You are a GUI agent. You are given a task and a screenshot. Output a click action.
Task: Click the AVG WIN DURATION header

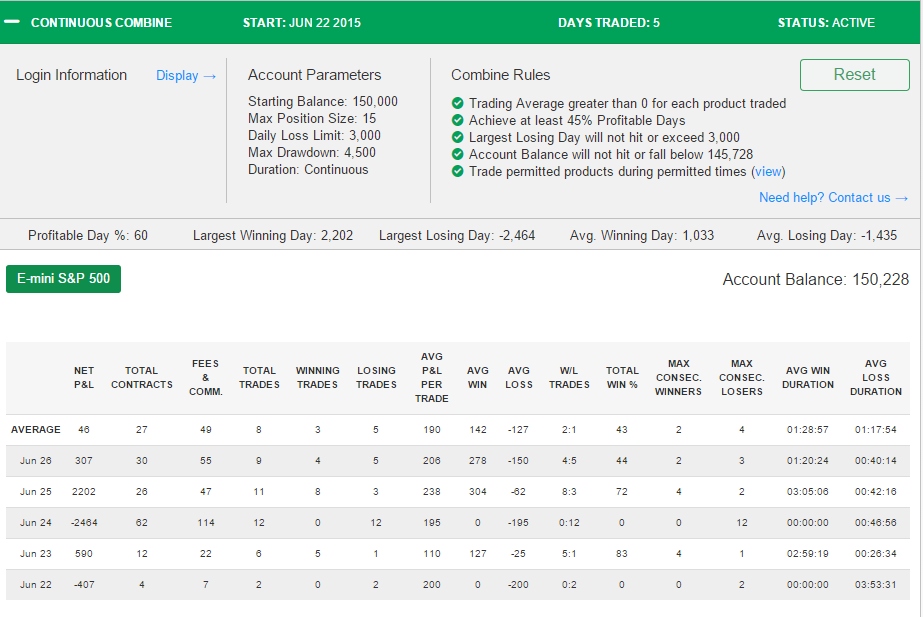[x=808, y=378]
